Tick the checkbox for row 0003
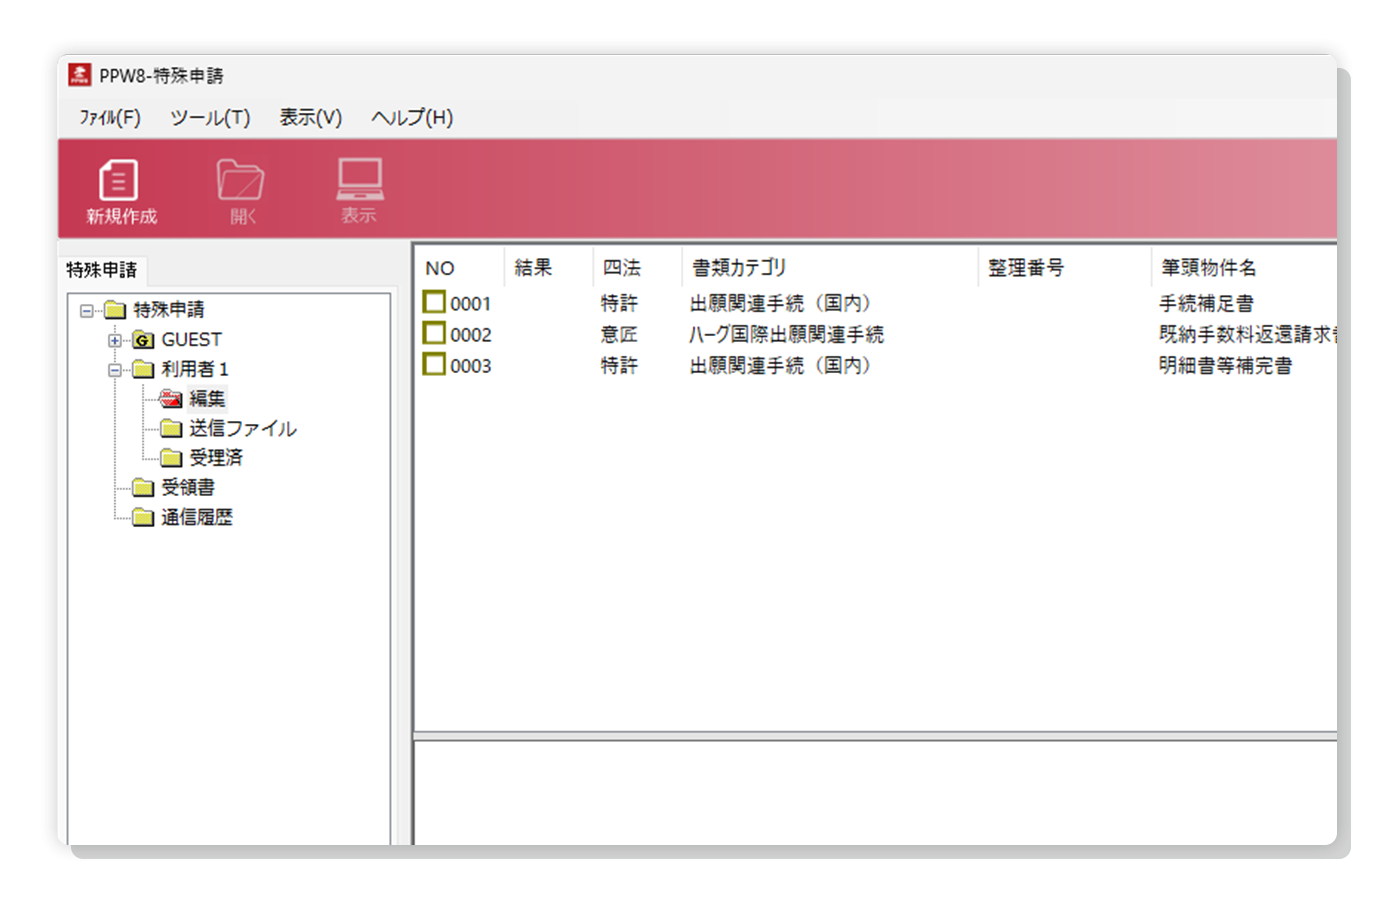This screenshot has height=900, width=1400. tap(434, 364)
